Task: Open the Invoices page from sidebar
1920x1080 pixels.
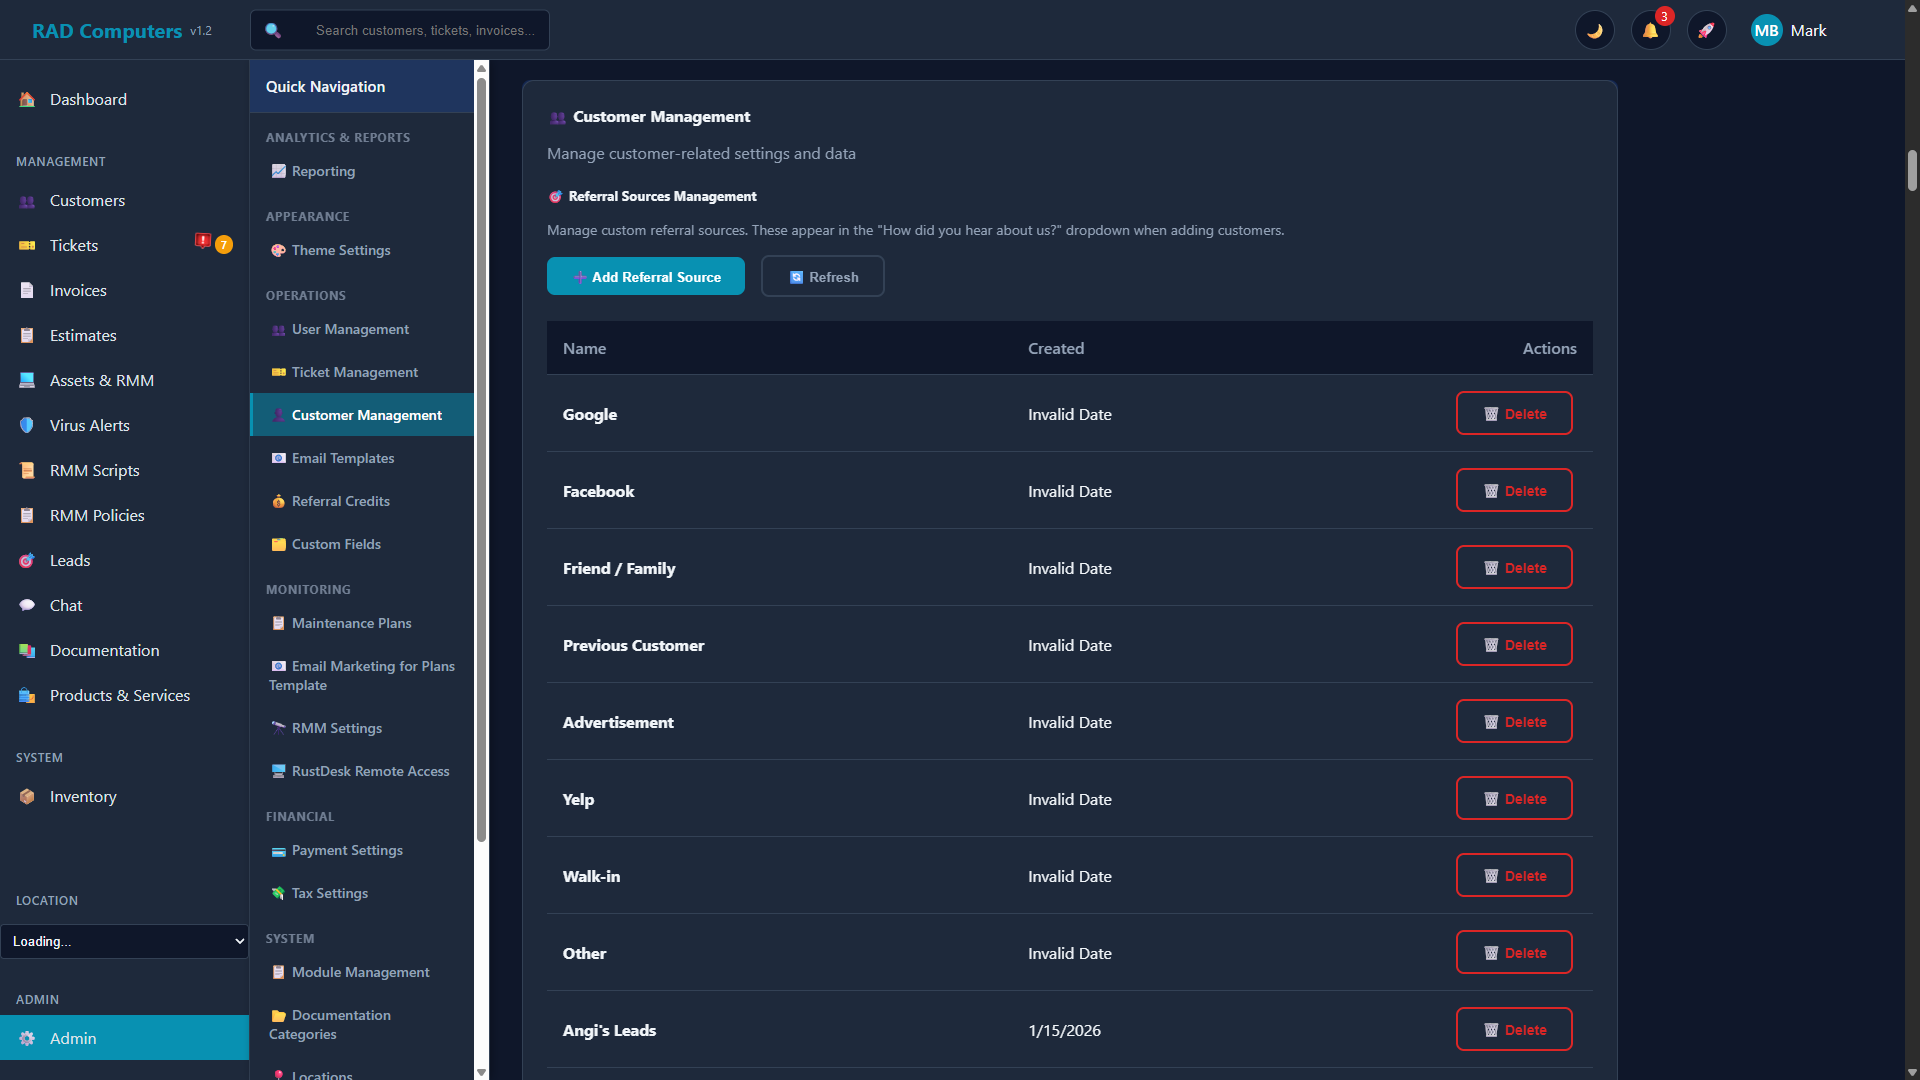Action: [x=78, y=290]
